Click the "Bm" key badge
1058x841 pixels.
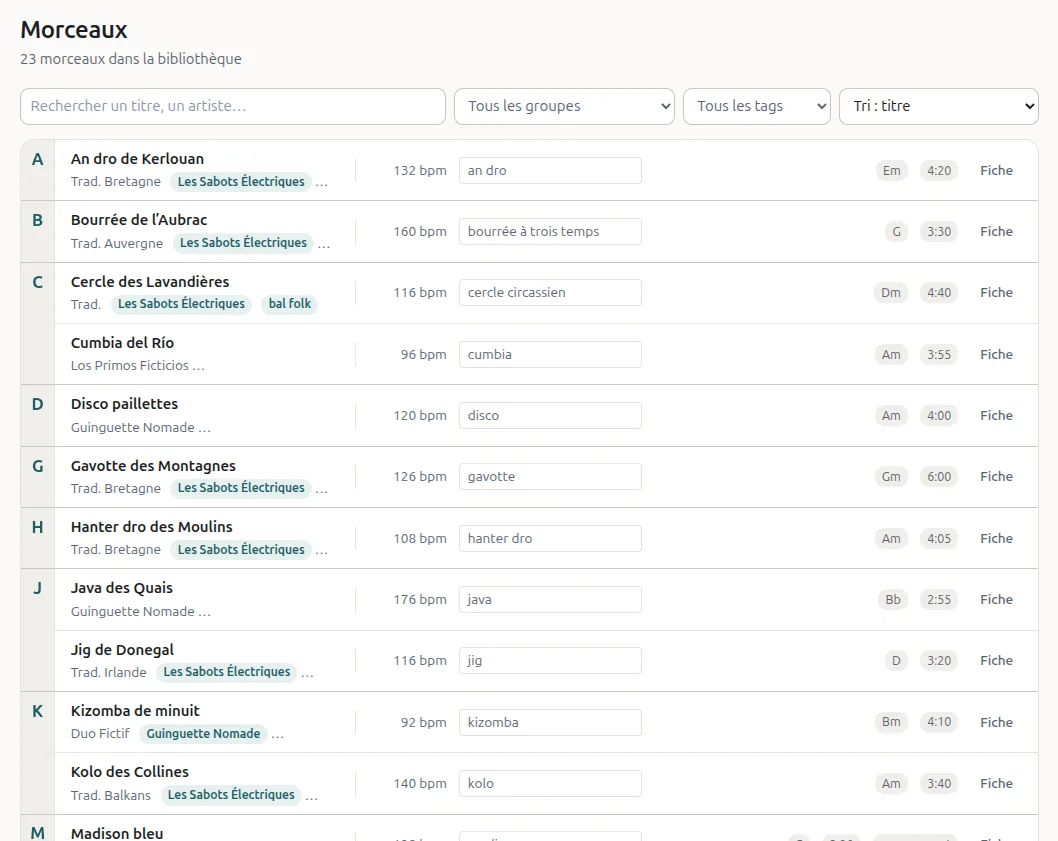(891, 722)
